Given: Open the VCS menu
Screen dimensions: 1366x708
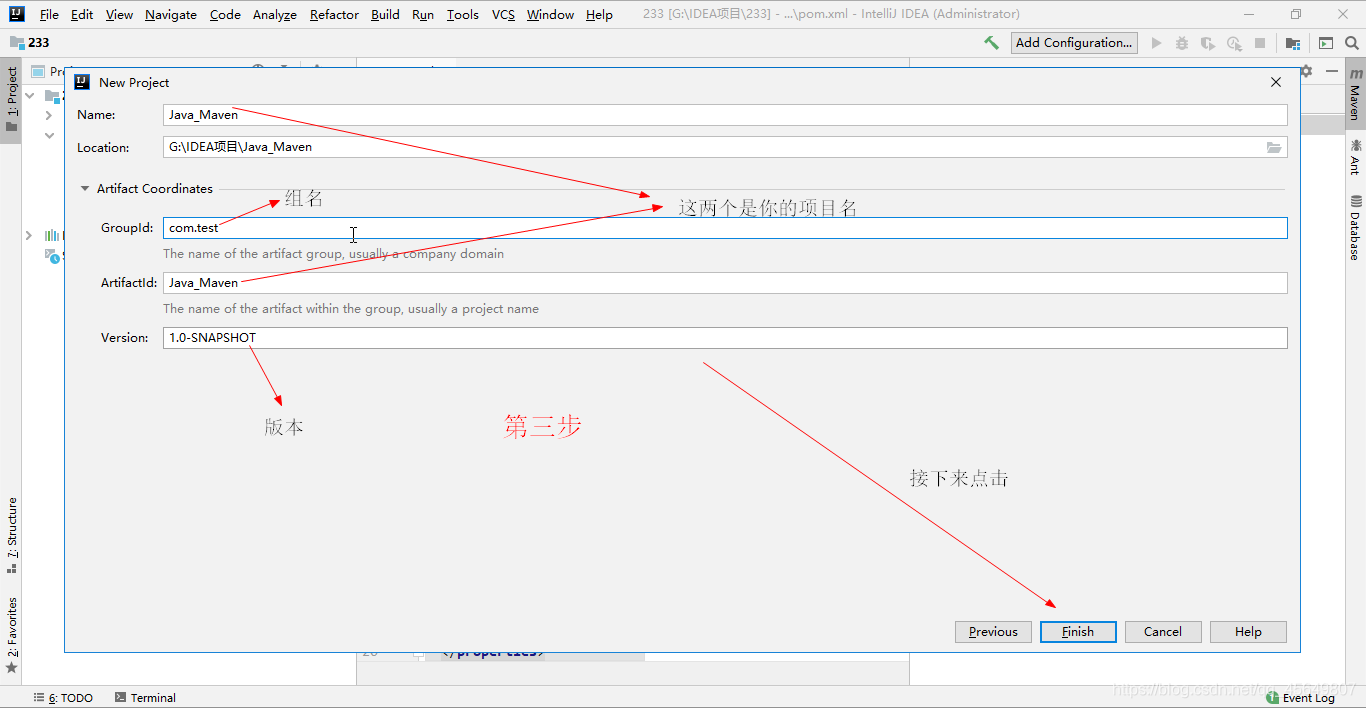Looking at the screenshot, I should [503, 15].
